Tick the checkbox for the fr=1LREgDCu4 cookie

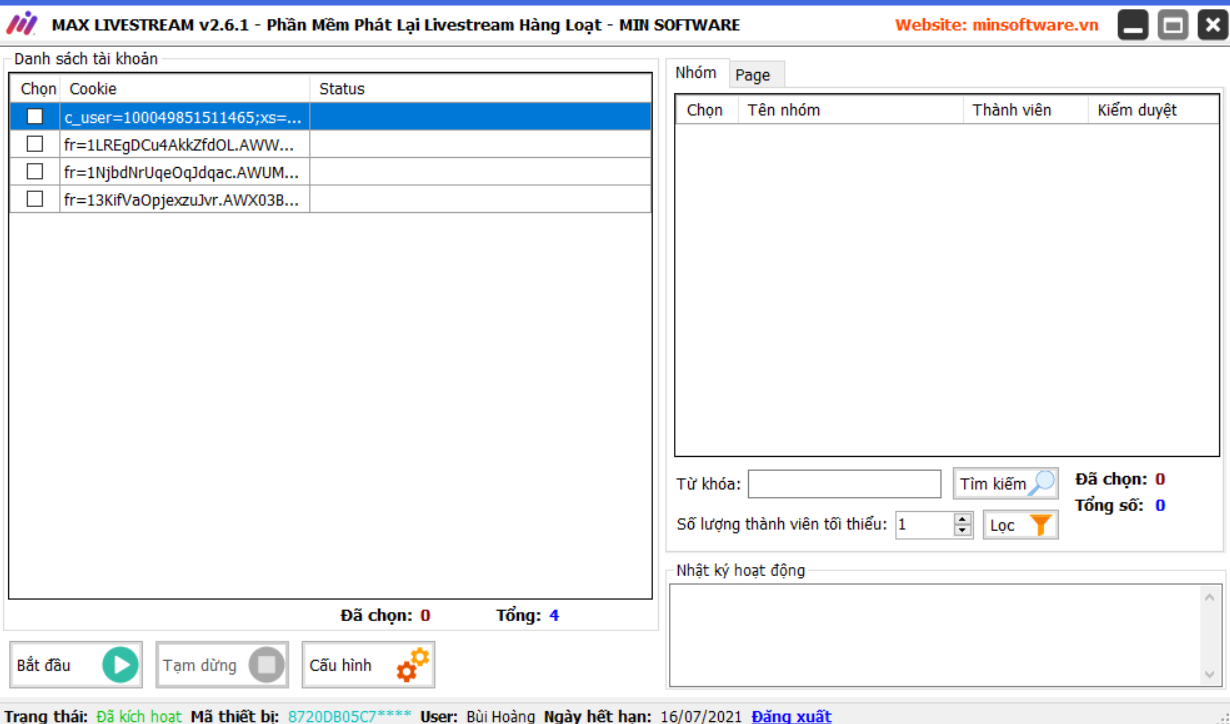(x=35, y=144)
